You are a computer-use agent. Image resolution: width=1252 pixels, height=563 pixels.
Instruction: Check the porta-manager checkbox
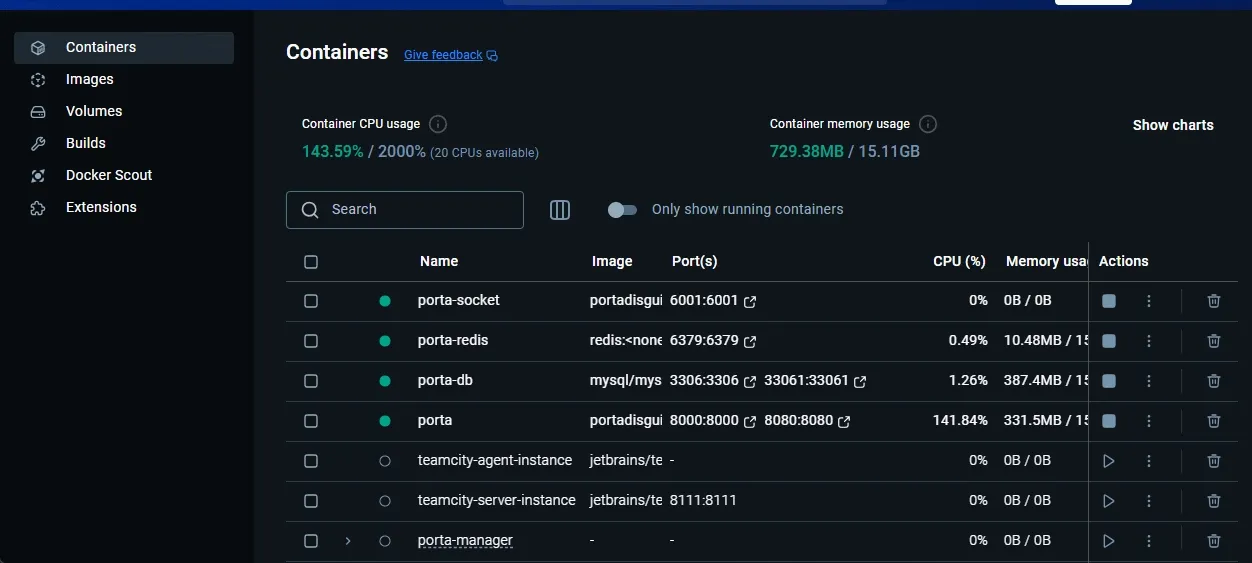pyautogui.click(x=311, y=541)
